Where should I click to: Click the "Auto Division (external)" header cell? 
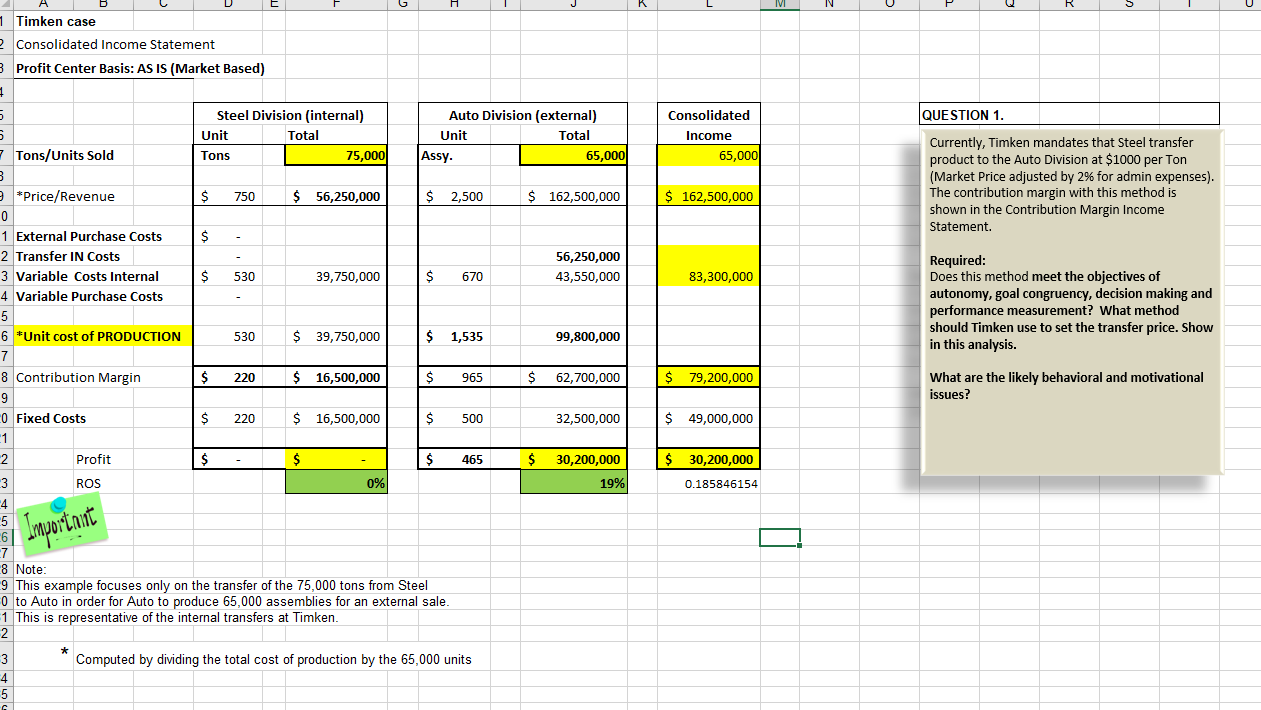point(522,115)
